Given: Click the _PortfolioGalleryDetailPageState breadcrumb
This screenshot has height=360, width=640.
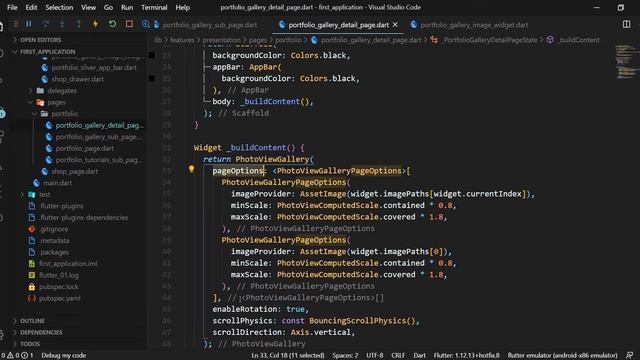Looking at the screenshot, I should click(490, 40).
